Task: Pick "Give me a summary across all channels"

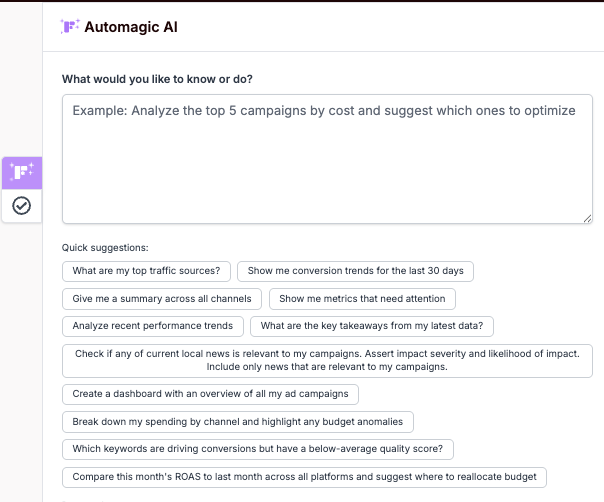Action: coord(162,299)
